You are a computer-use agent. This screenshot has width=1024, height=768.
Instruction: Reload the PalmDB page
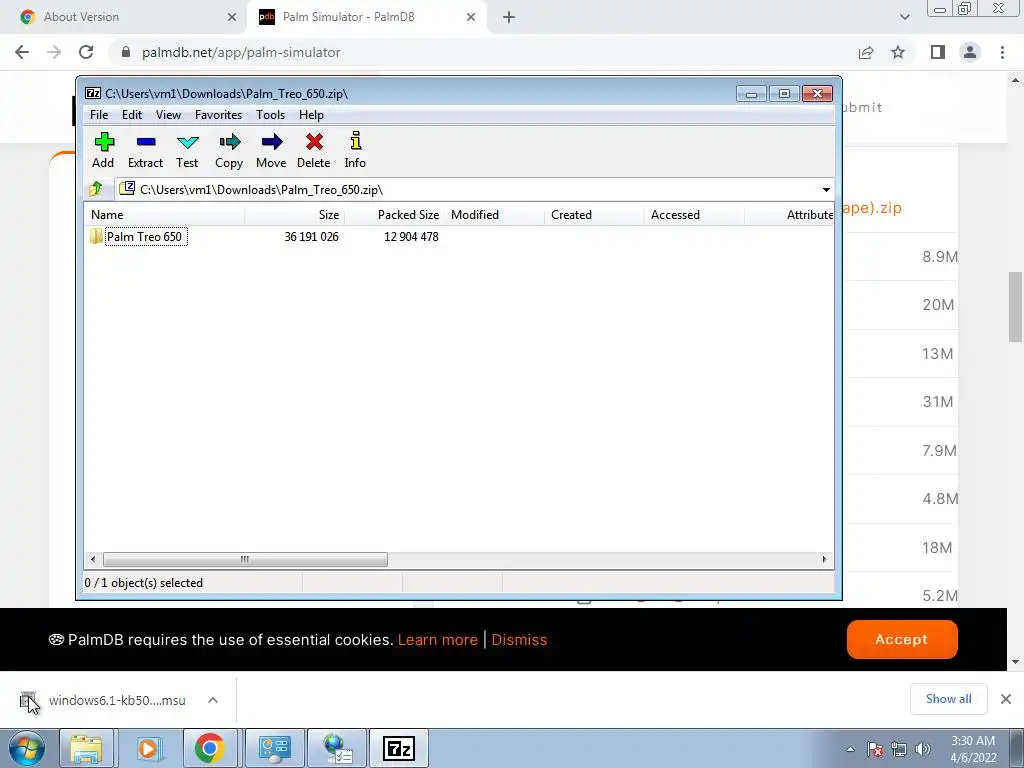point(86,52)
